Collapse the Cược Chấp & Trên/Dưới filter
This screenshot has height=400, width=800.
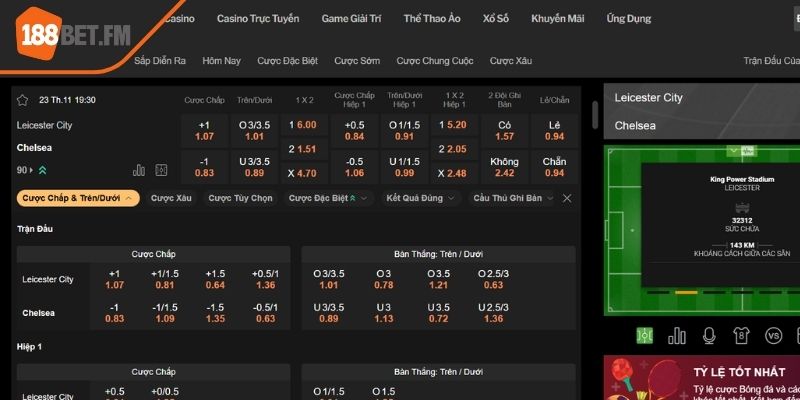click(x=78, y=198)
